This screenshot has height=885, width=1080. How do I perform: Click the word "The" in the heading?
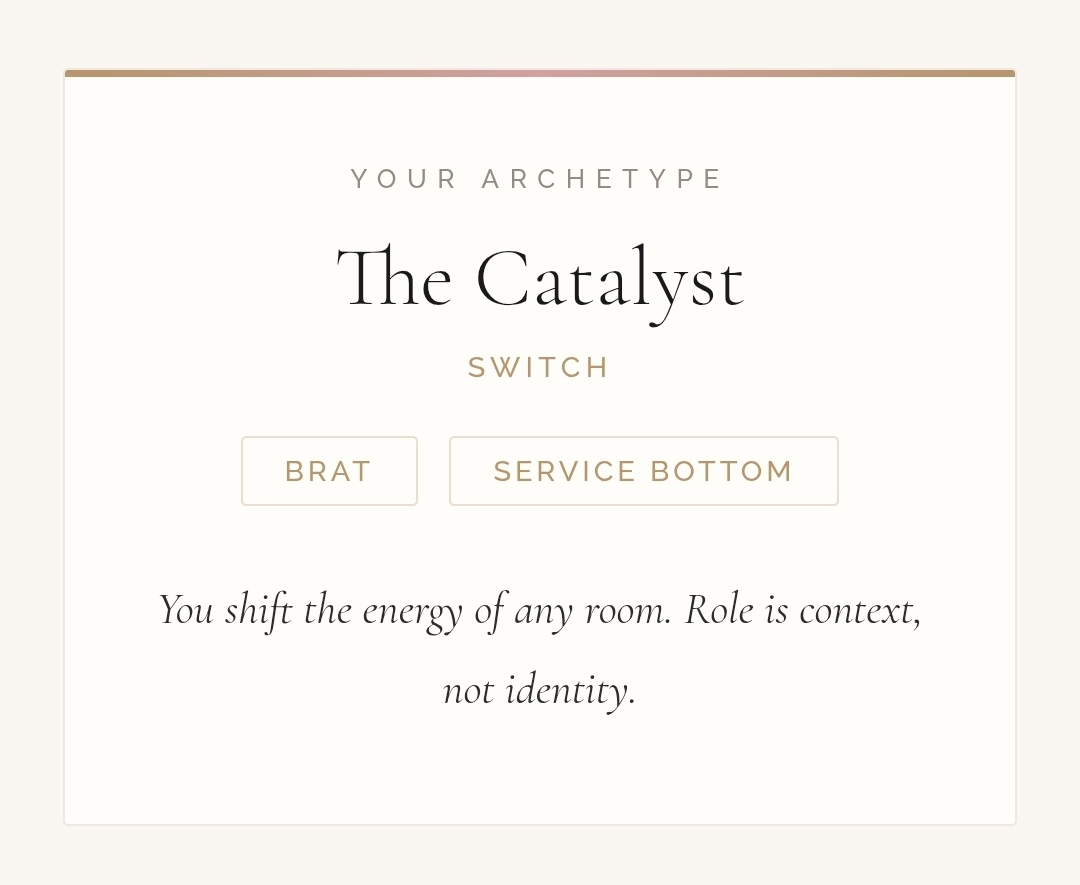pos(395,280)
